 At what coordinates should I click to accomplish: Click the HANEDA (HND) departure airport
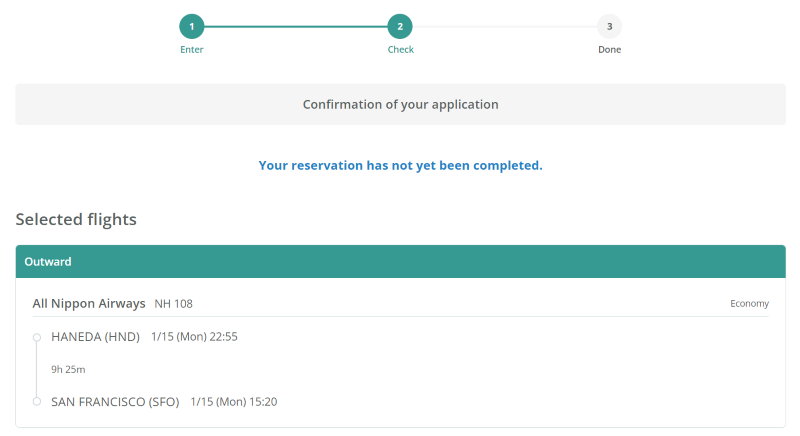pyautogui.click(x=95, y=337)
